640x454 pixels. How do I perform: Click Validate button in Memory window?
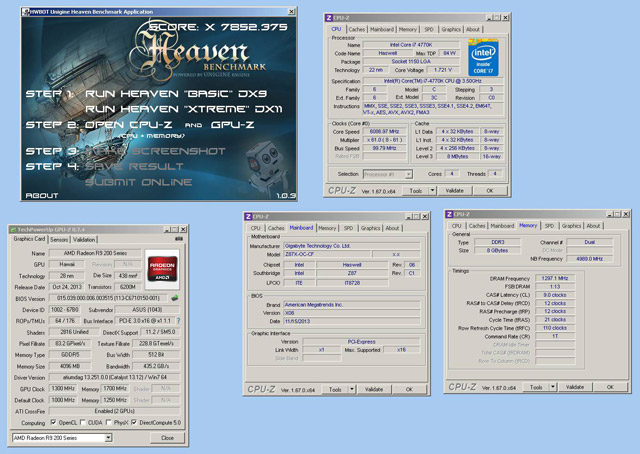click(575, 387)
